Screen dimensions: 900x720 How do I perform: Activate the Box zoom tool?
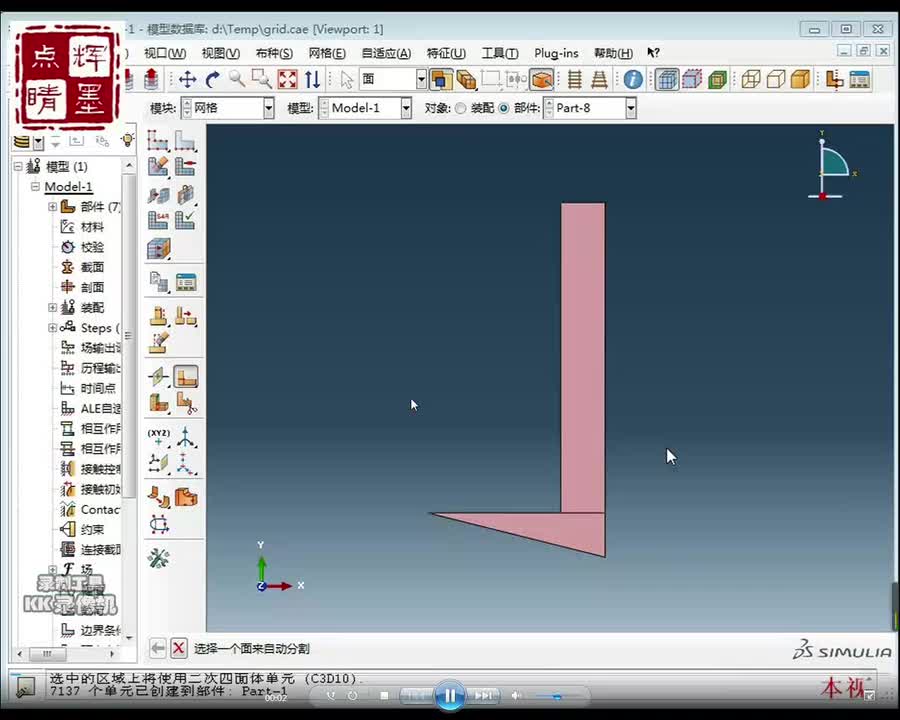click(x=262, y=79)
